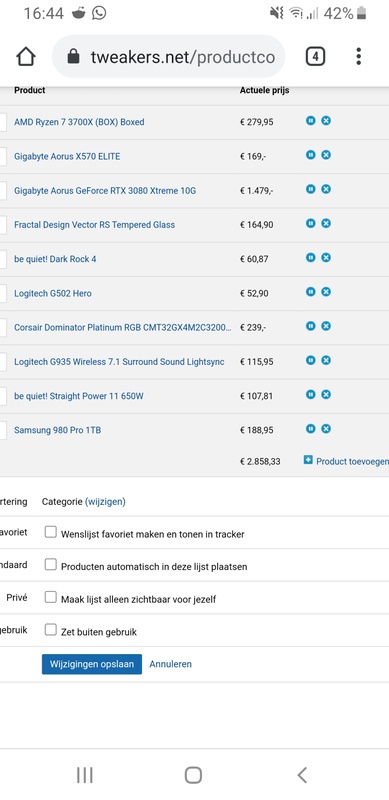
Task: Pause alert for Logitech G502 Hero
Action: [x=310, y=291]
